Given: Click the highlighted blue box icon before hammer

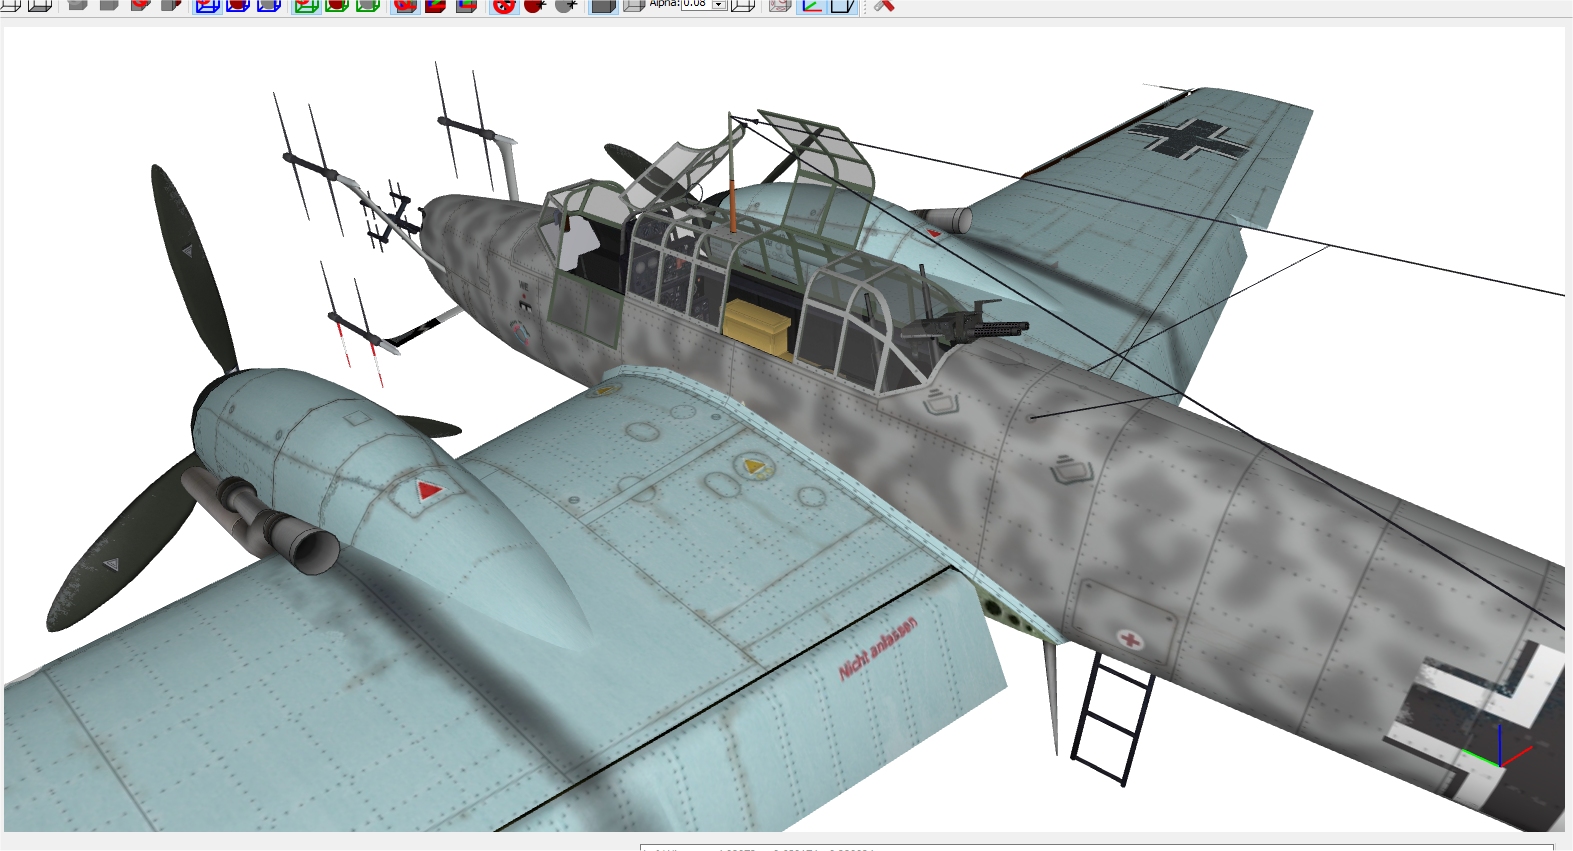Looking at the screenshot, I should click(x=843, y=5).
